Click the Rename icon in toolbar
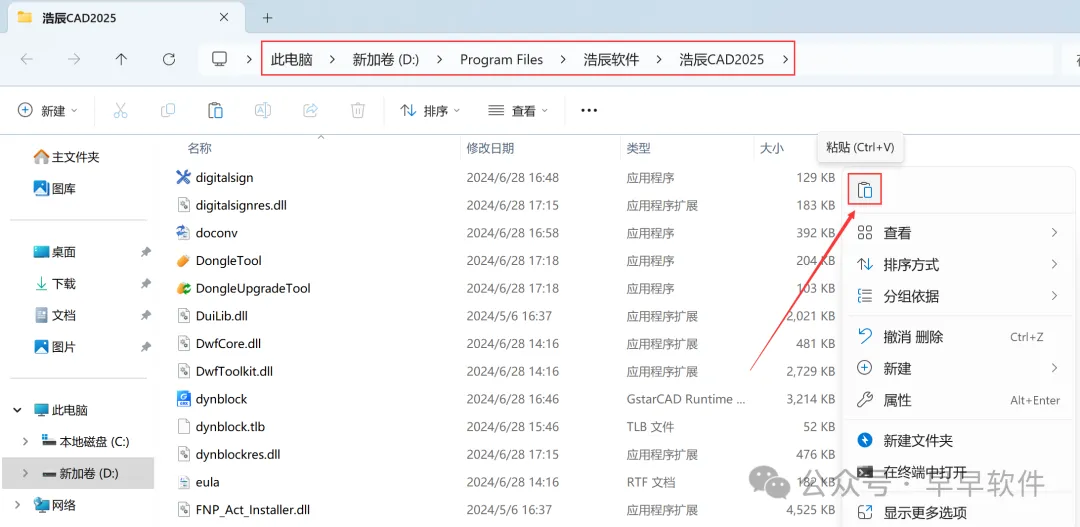Screen dimensions: 1080x527 [x=262, y=110]
